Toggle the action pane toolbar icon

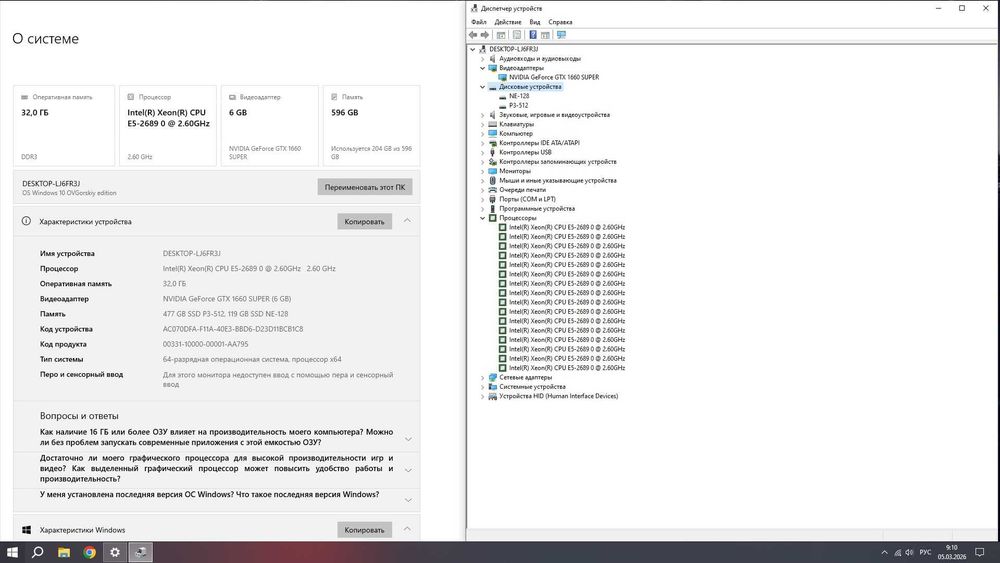point(545,35)
